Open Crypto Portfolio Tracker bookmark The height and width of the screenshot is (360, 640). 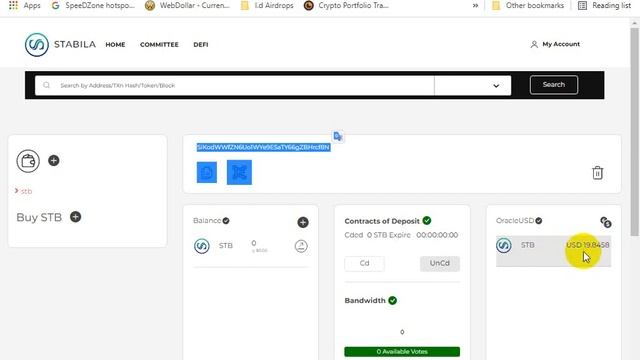coord(347,6)
